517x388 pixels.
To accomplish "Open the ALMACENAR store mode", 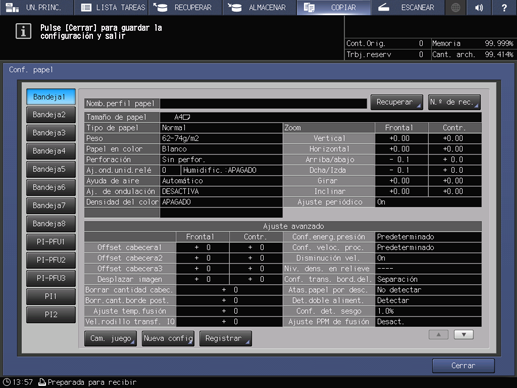I will (259, 7).
